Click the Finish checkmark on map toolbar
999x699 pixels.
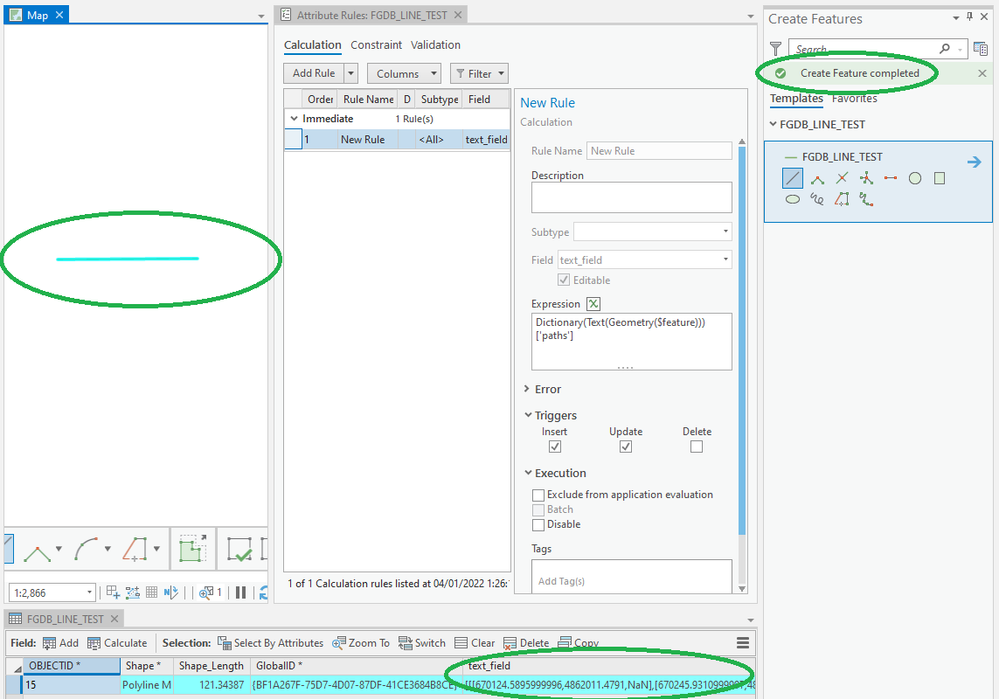pos(240,549)
